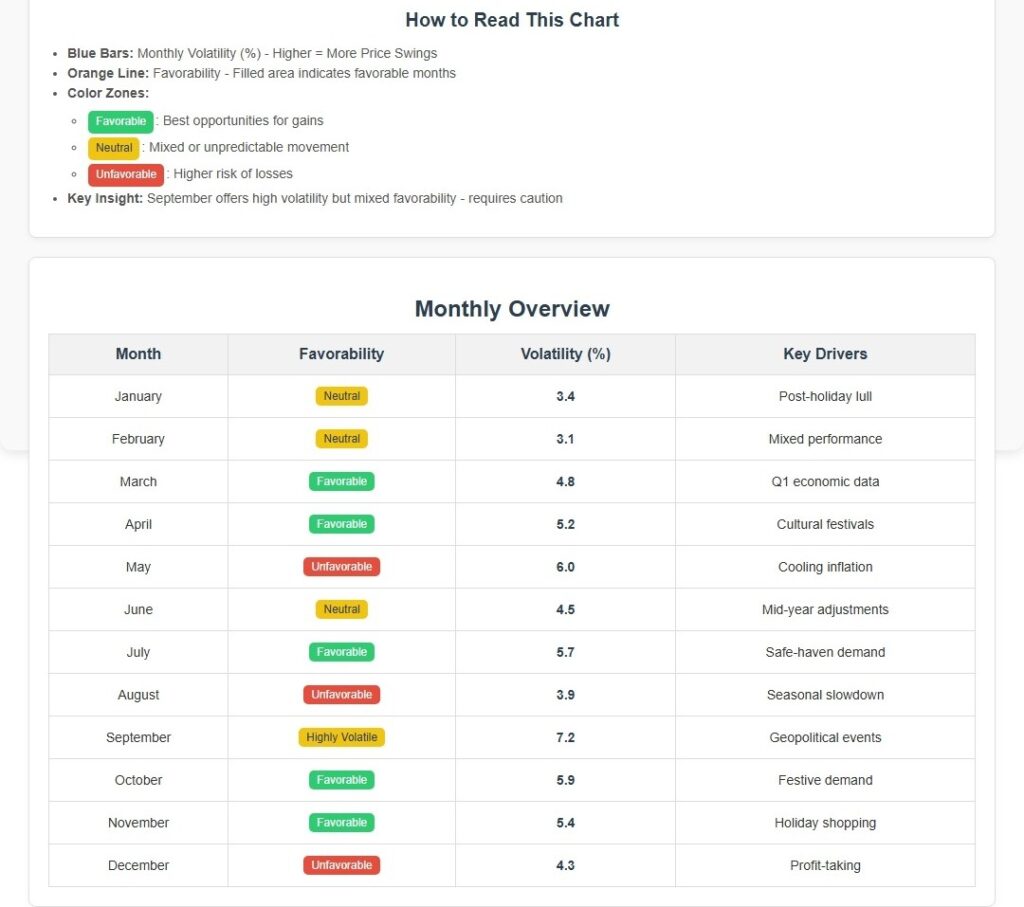Click the Unfavorable badge in the May row
The height and width of the screenshot is (907, 1024).
pyautogui.click(x=341, y=567)
